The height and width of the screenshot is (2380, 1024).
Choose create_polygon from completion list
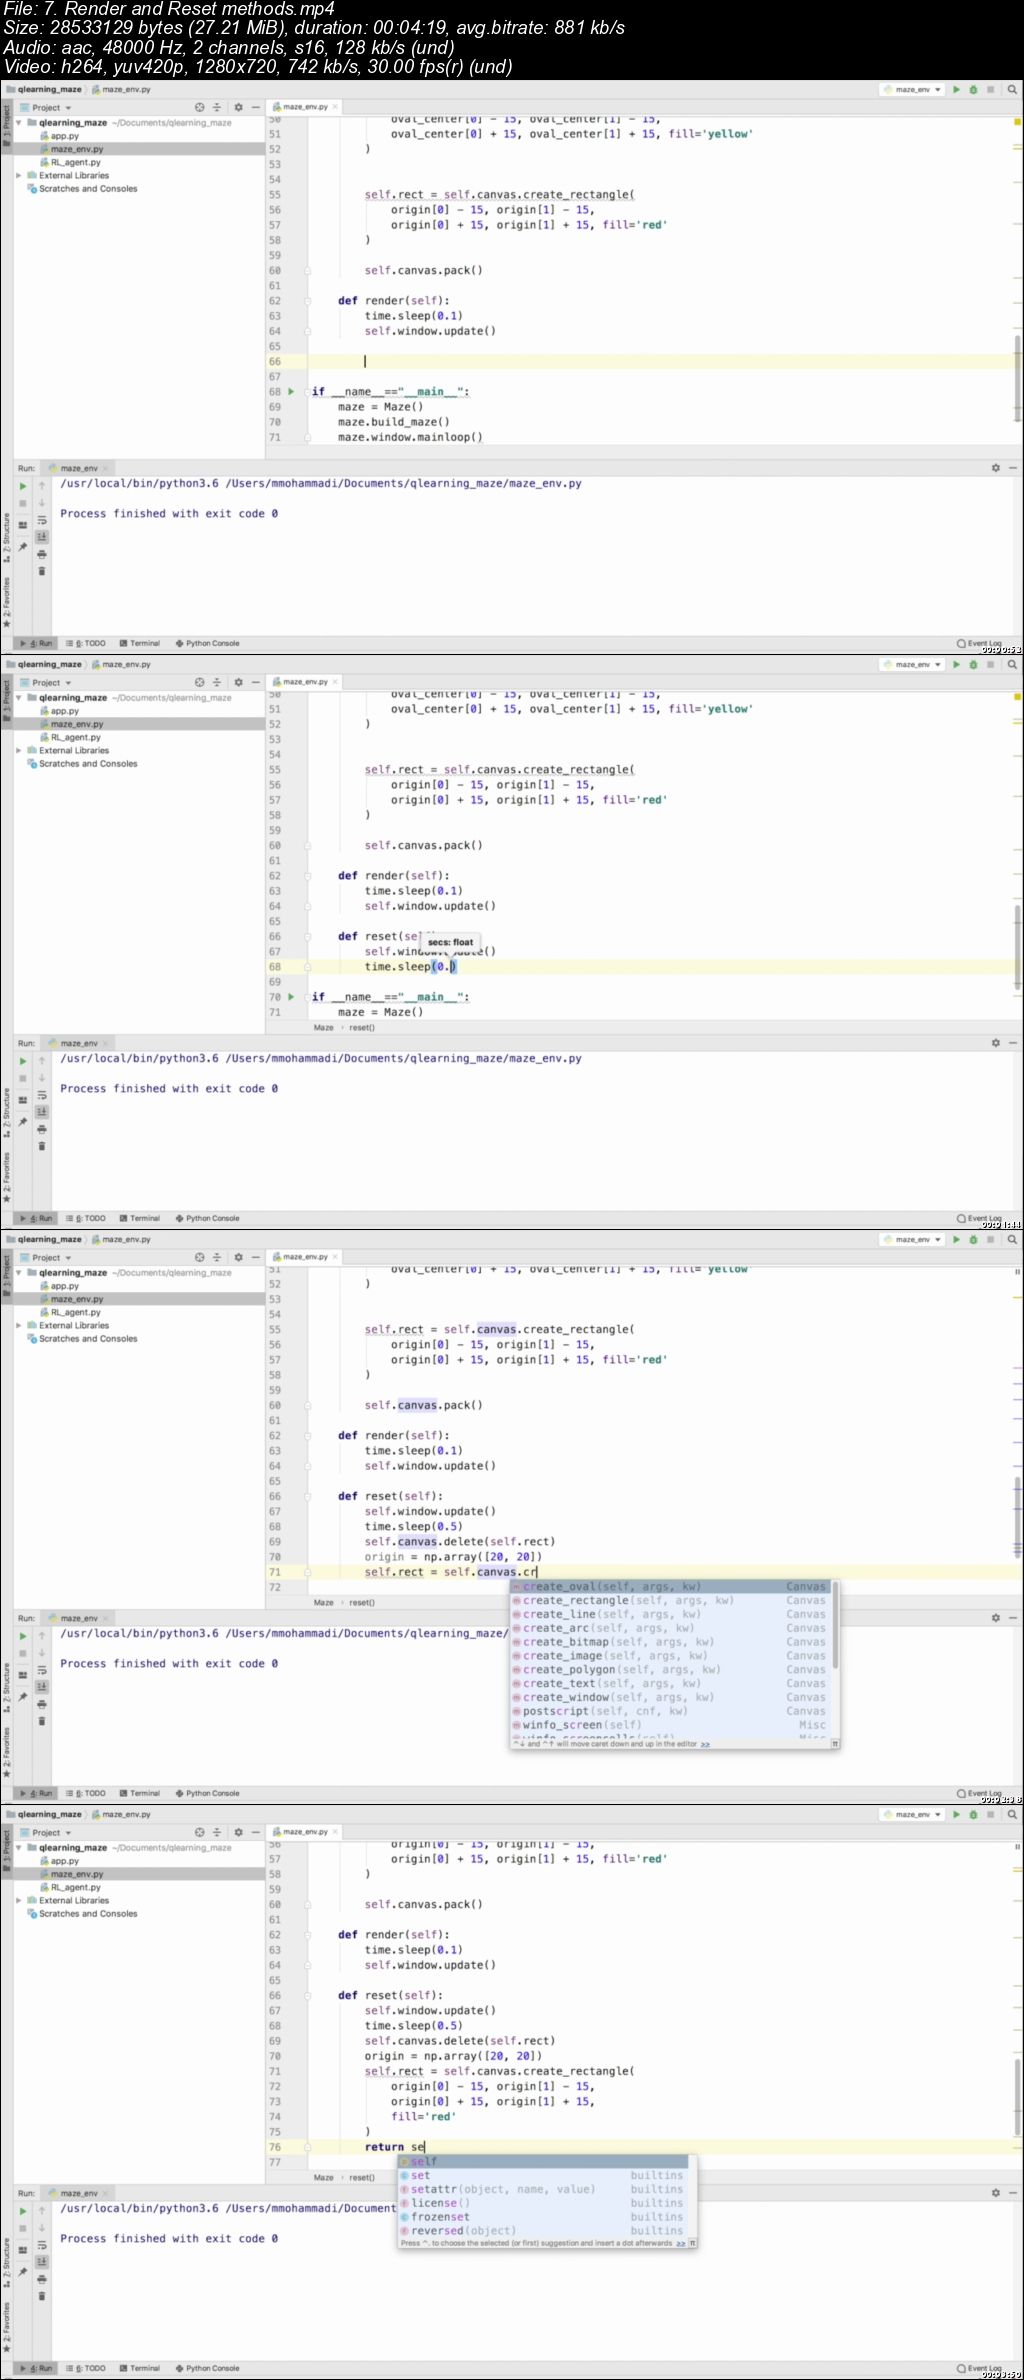click(670, 1669)
